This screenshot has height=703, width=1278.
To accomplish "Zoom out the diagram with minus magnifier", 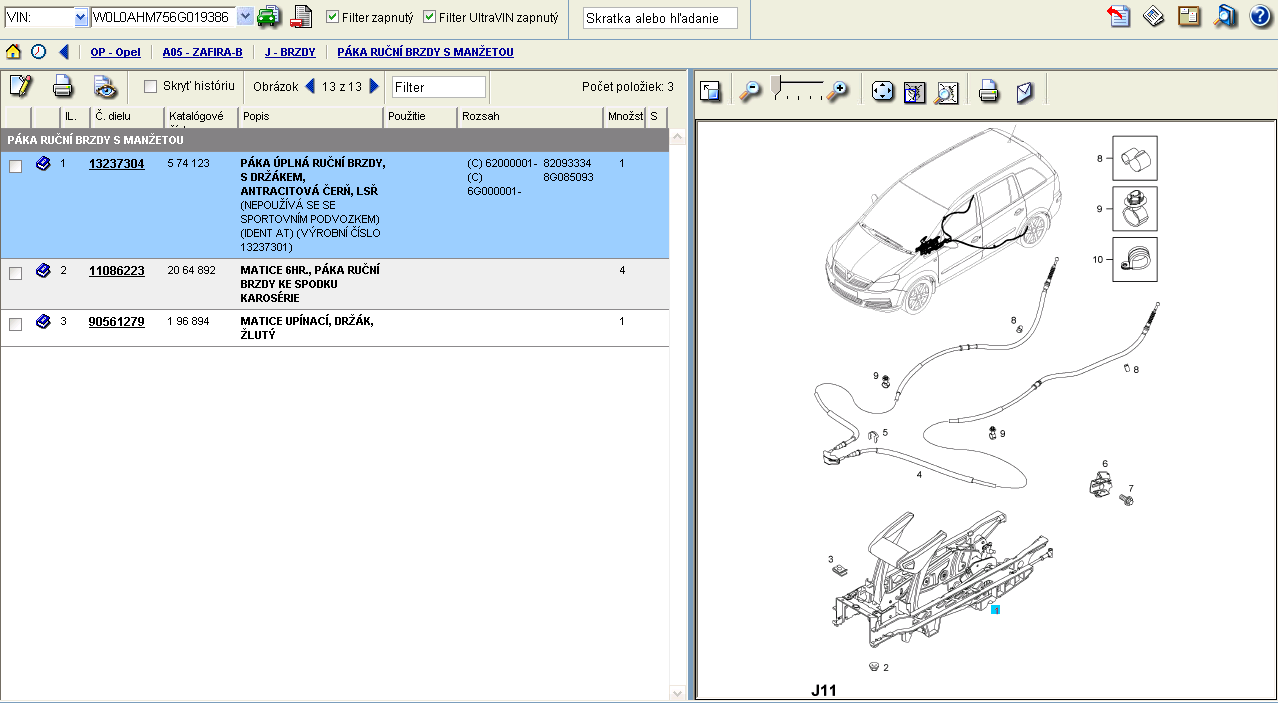I will click(x=749, y=92).
